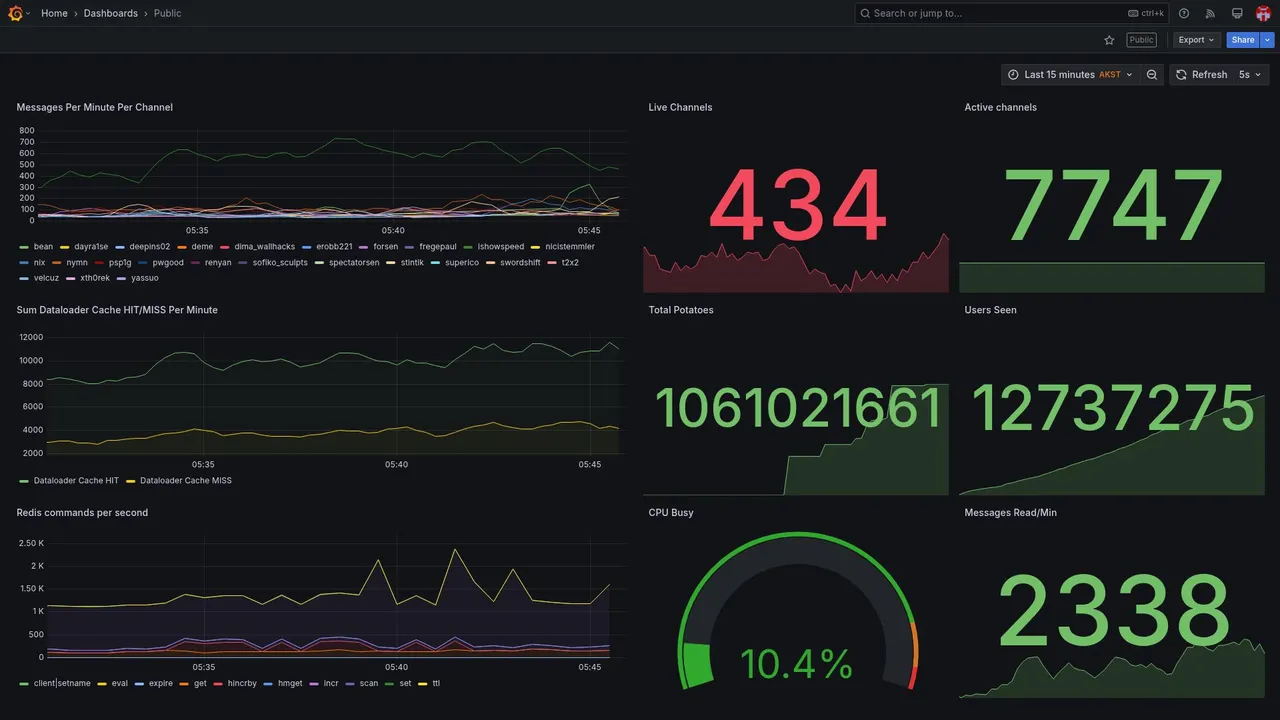Star this dashboard as favorite
Viewport: 1280px width, 720px height.
point(1109,40)
